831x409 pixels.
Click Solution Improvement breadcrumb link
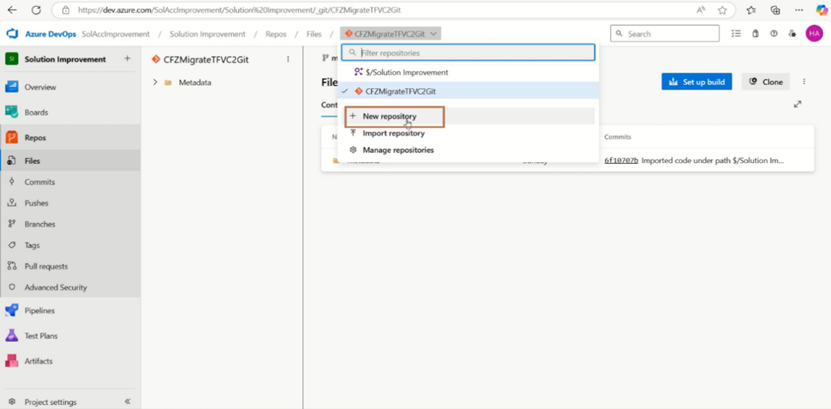[x=207, y=34]
